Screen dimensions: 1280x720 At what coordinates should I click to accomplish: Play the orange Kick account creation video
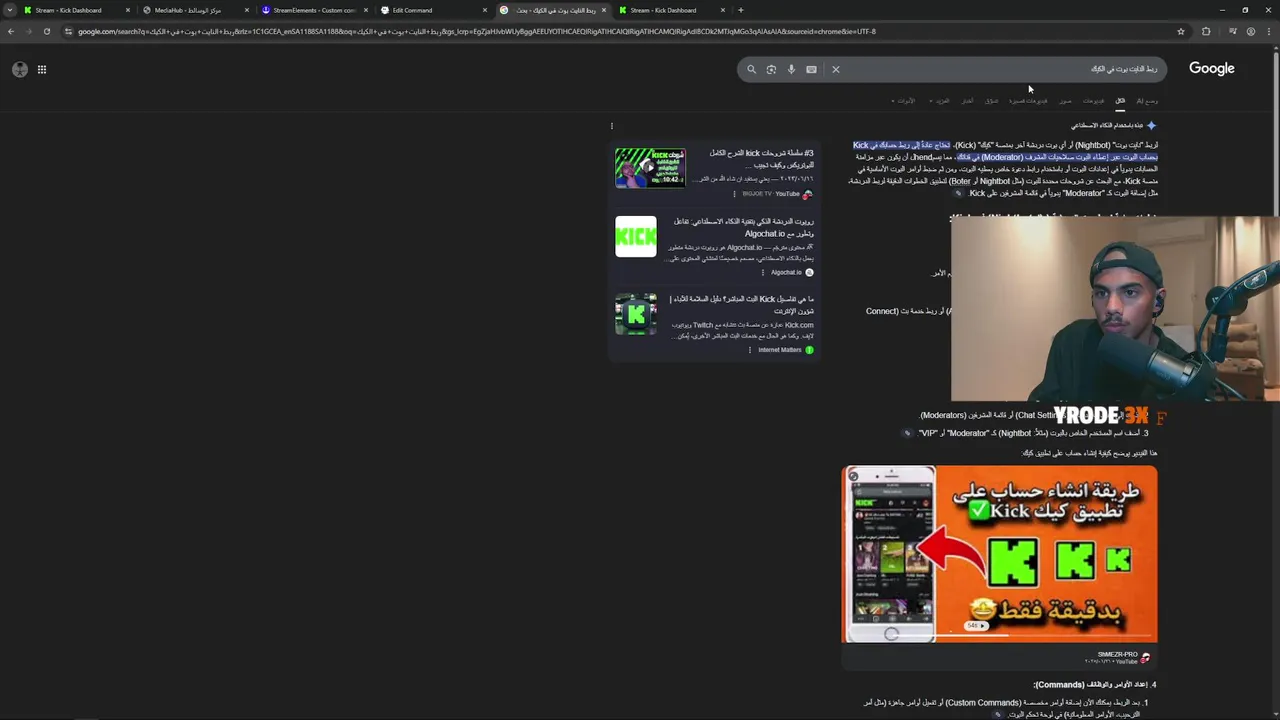(1000, 554)
